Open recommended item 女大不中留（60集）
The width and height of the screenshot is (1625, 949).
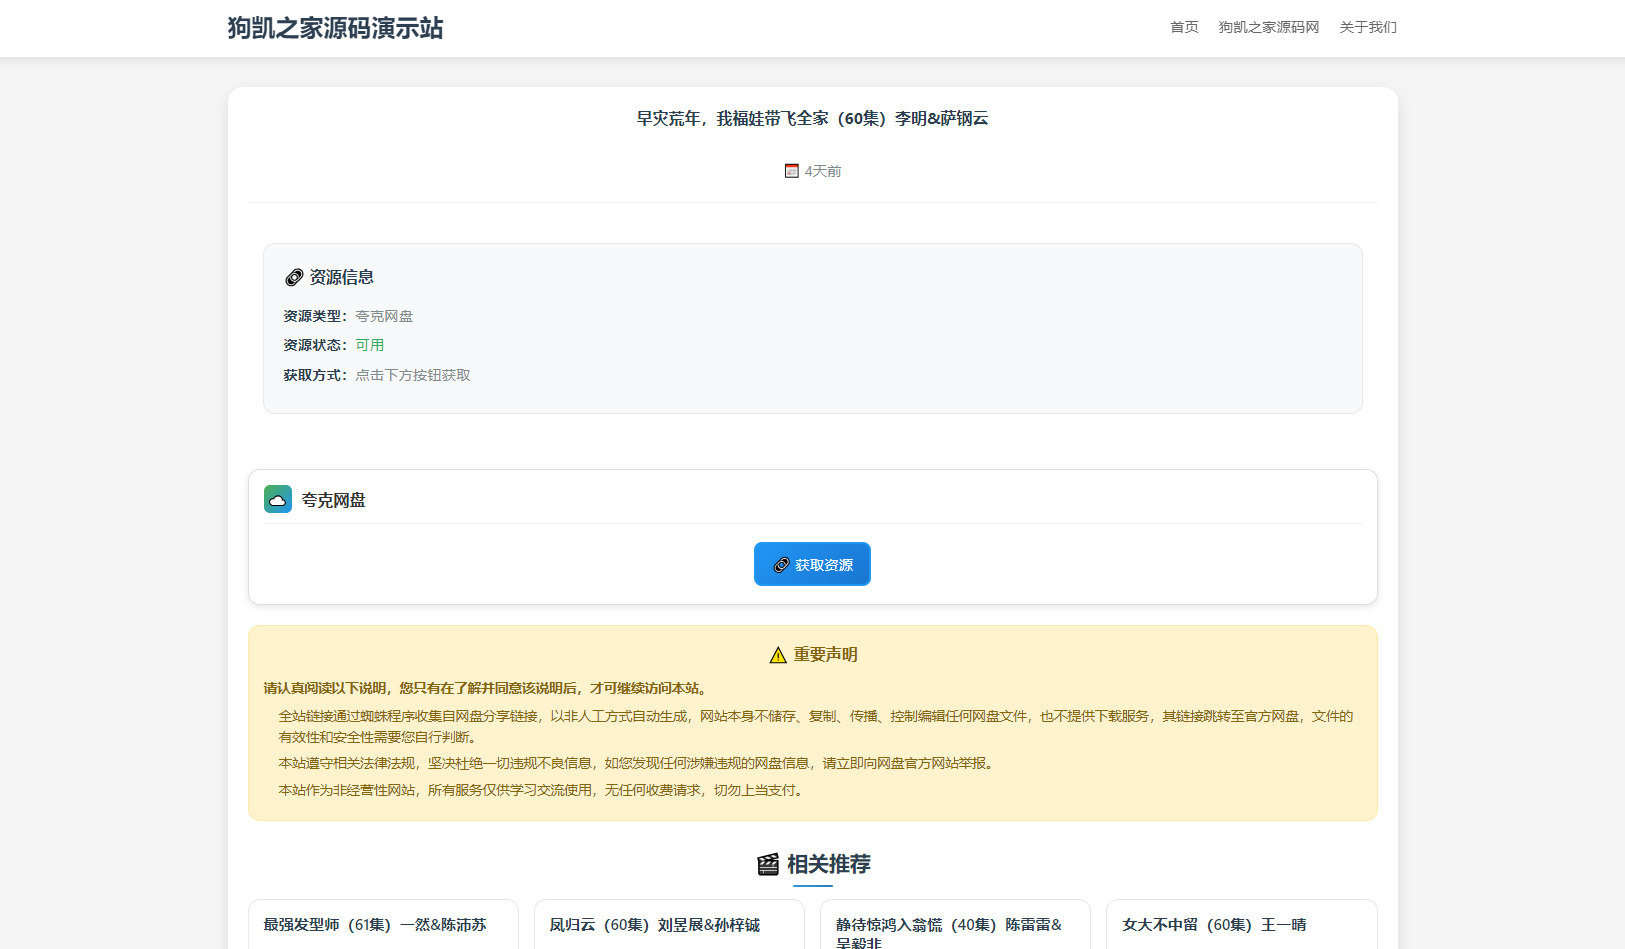click(1214, 925)
